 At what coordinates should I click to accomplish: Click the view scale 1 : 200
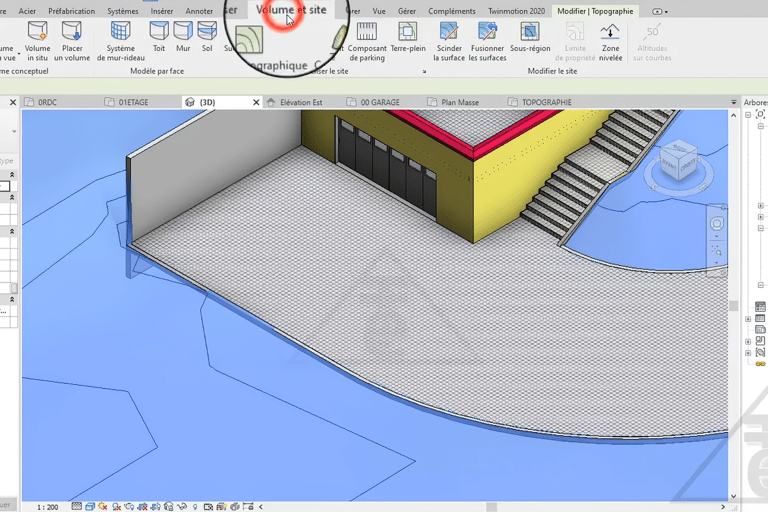coord(48,507)
